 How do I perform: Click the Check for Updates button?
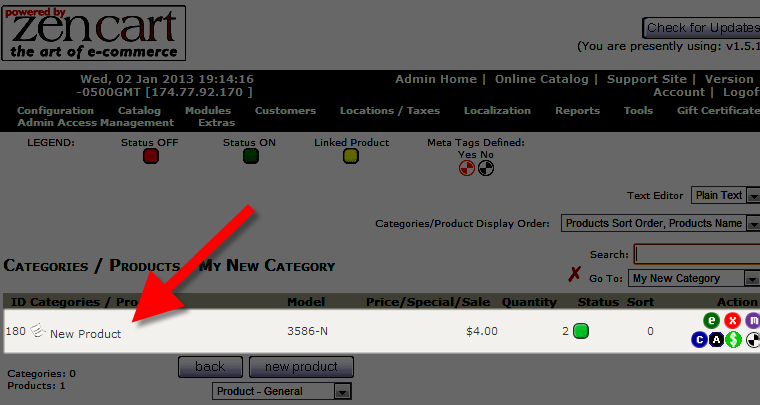pos(700,28)
